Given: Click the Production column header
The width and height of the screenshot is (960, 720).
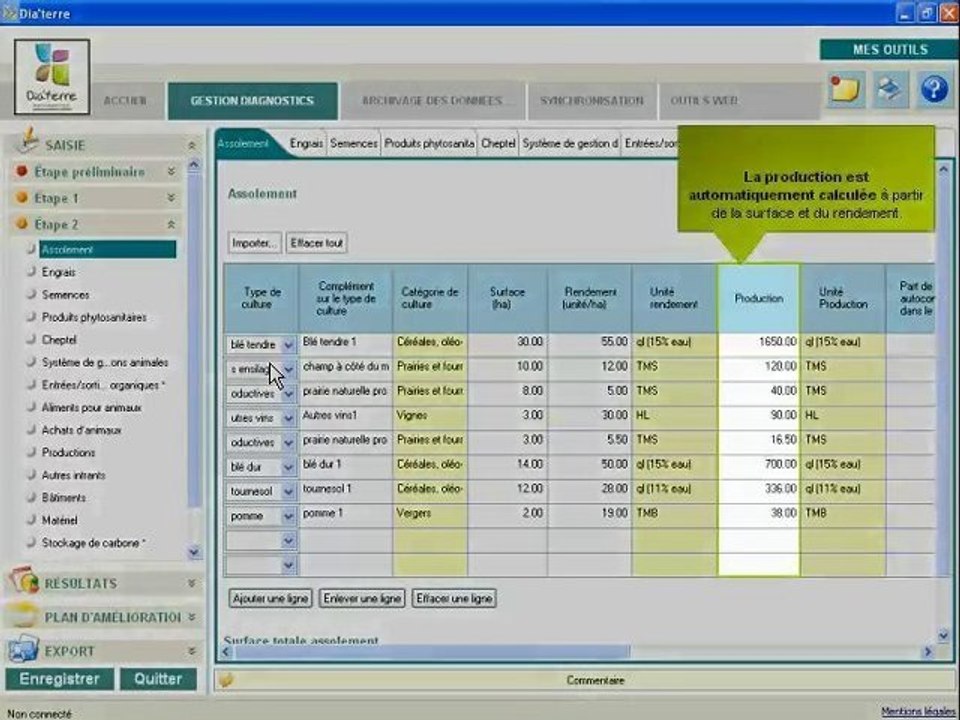Looking at the screenshot, I should click(x=759, y=299).
